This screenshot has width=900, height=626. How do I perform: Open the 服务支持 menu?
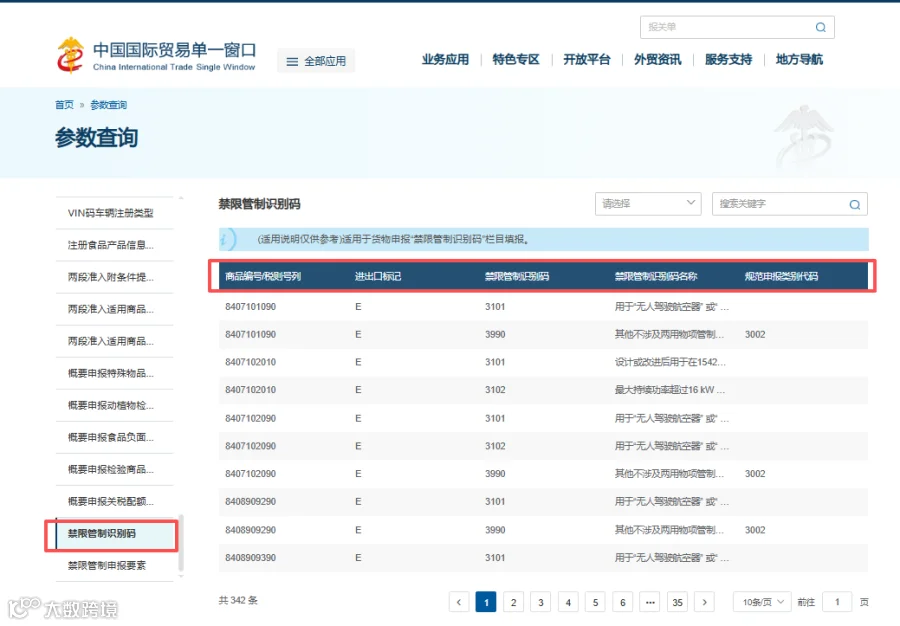(728, 60)
